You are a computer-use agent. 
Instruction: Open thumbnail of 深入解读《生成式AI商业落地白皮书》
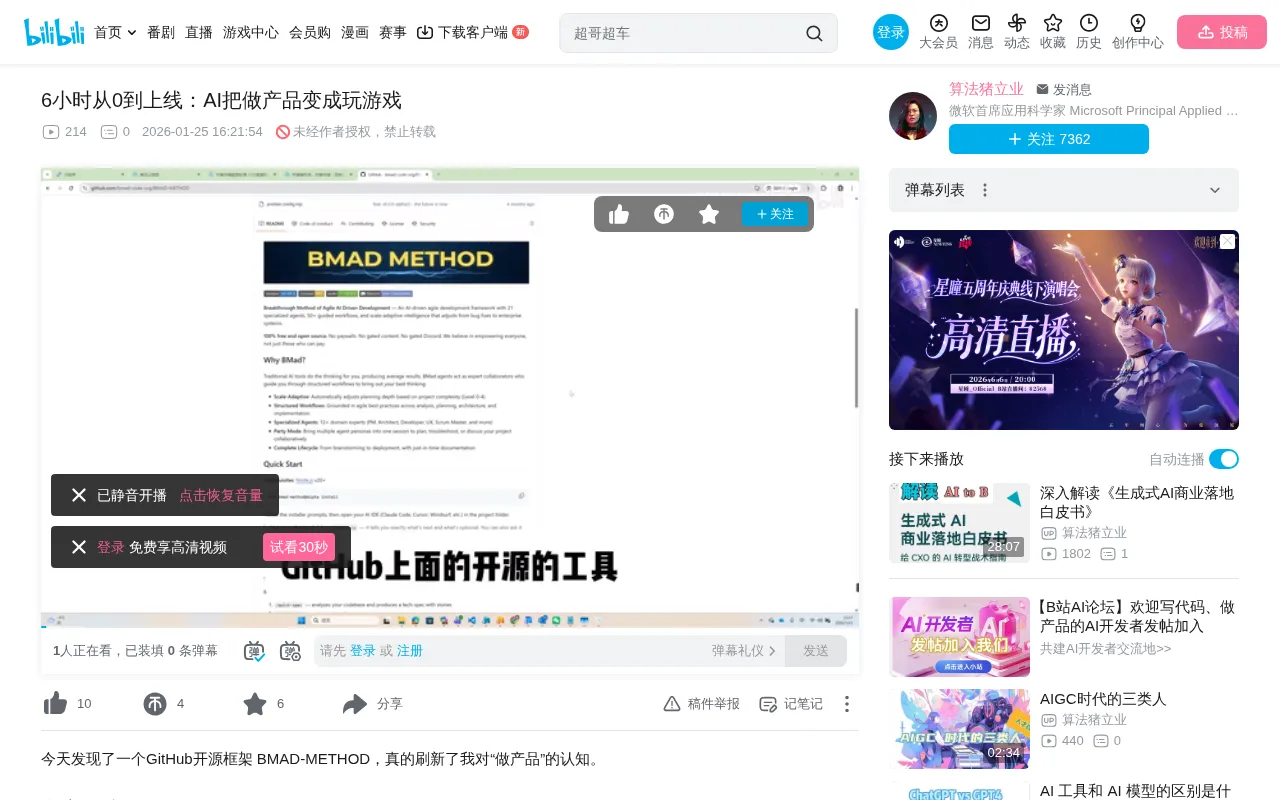tap(959, 522)
